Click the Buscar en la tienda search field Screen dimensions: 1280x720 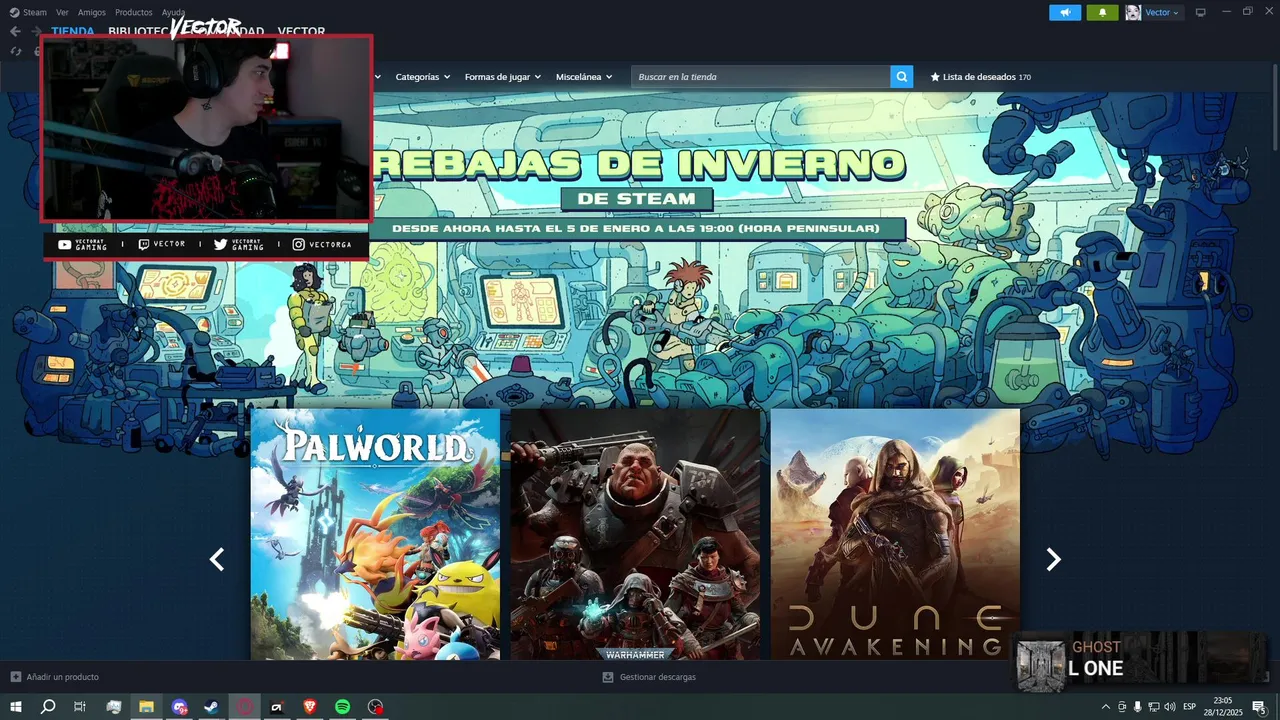(761, 77)
